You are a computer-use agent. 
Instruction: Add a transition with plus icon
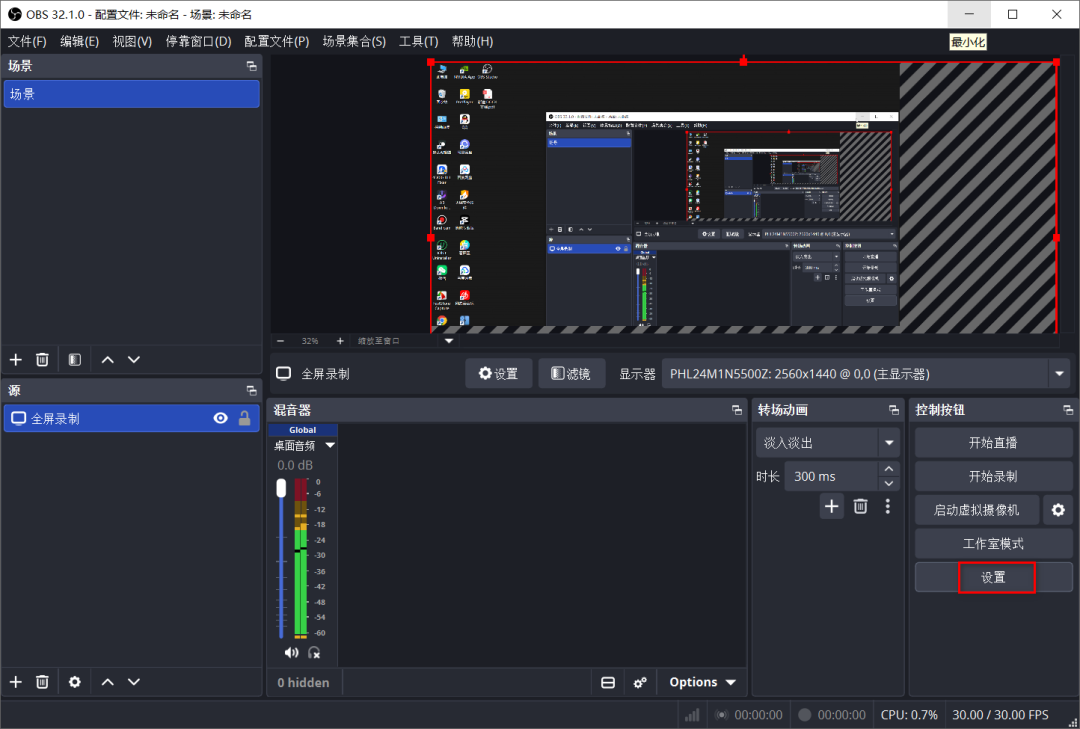(x=831, y=506)
